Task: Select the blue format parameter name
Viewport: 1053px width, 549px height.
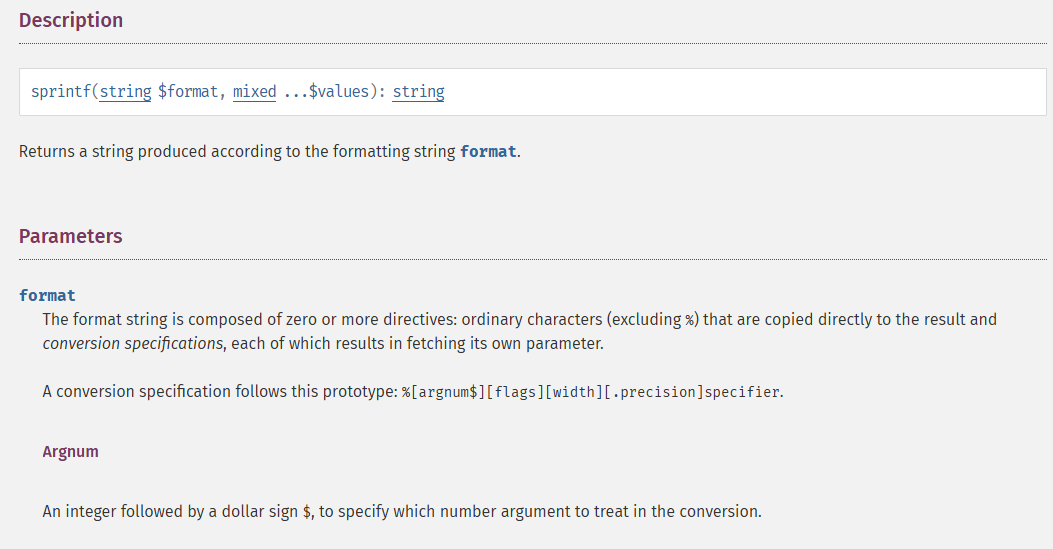Action: click(x=47, y=295)
